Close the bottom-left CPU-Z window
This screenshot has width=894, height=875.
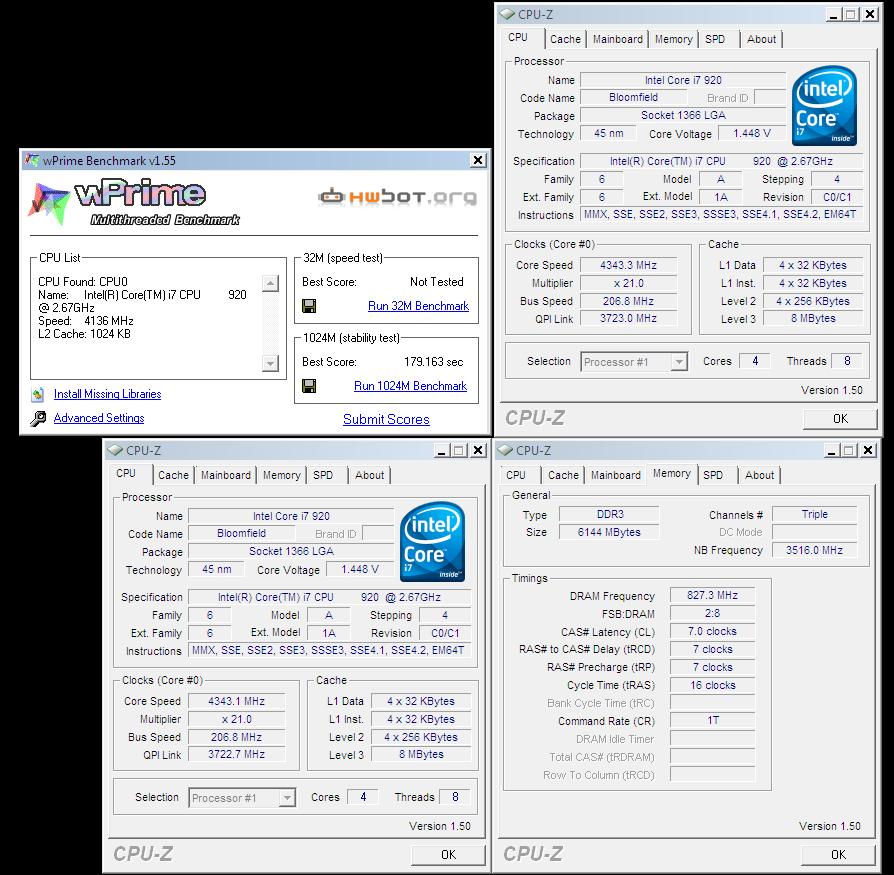pos(478,450)
